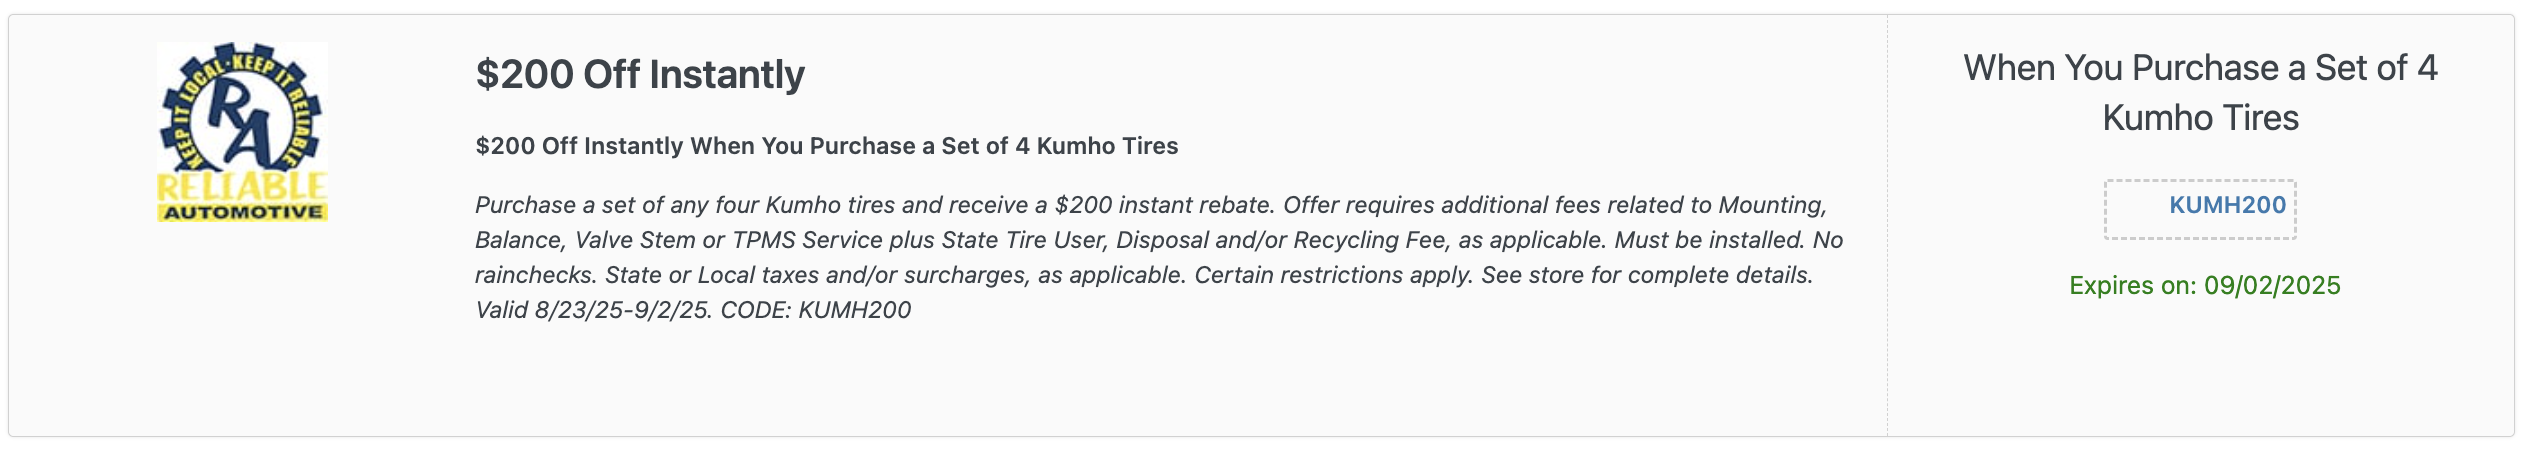Viewport: 2532px width, 456px height.
Task: Click 'See store for complete details' text
Action: click(1647, 275)
